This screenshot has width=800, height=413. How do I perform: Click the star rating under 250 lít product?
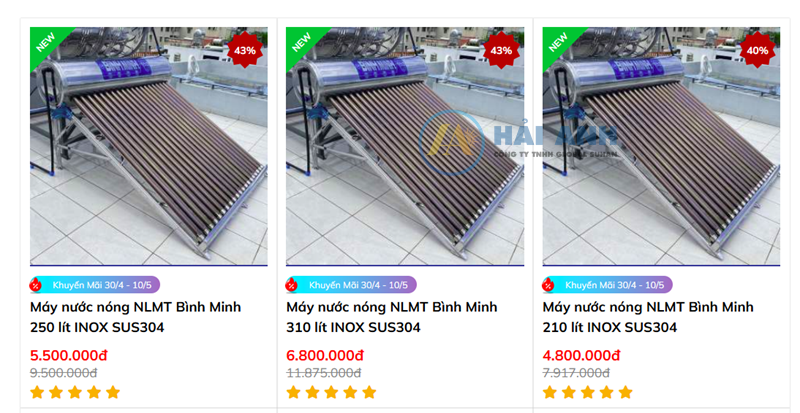75,392
